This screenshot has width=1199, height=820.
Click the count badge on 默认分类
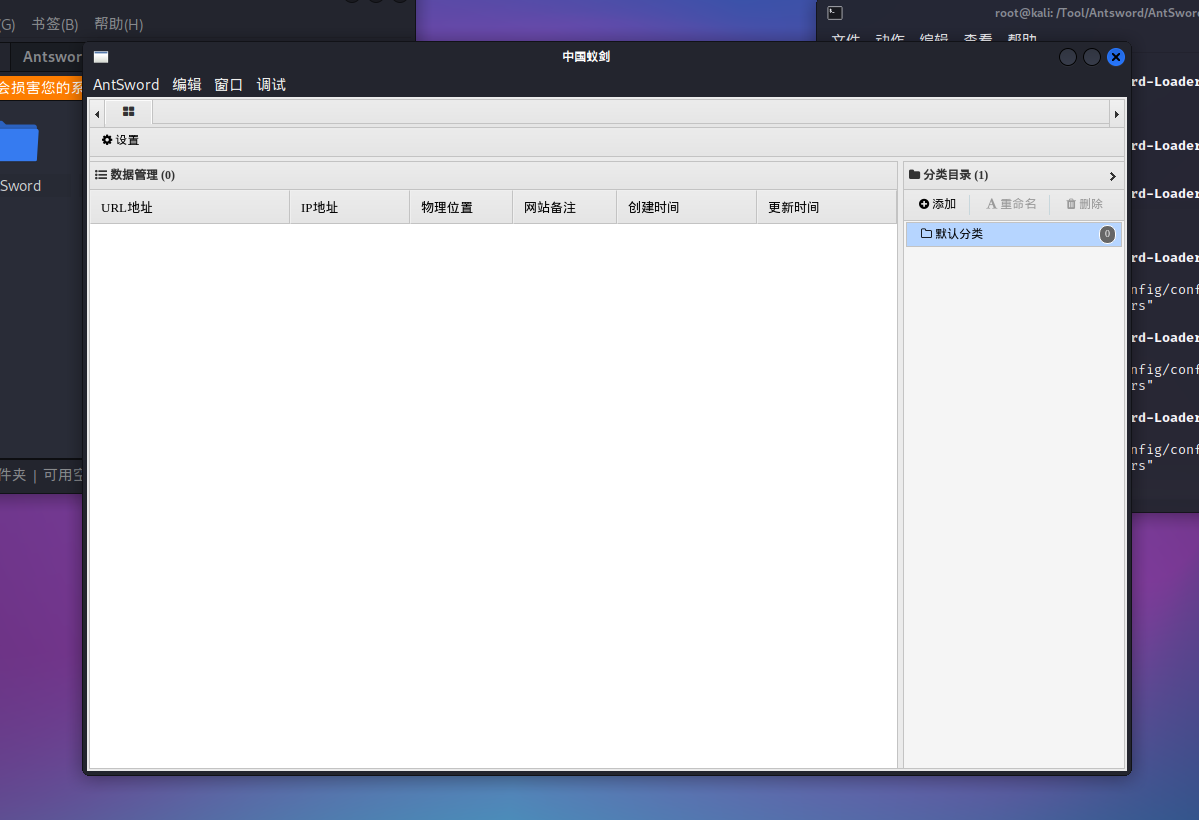click(1106, 234)
